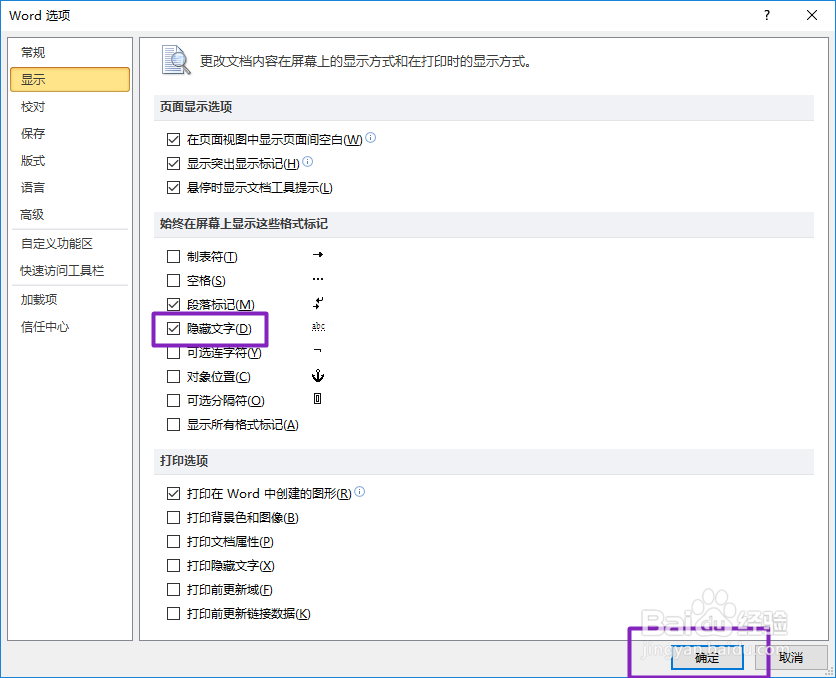Enable 打印背景色和图像 option

(173, 518)
